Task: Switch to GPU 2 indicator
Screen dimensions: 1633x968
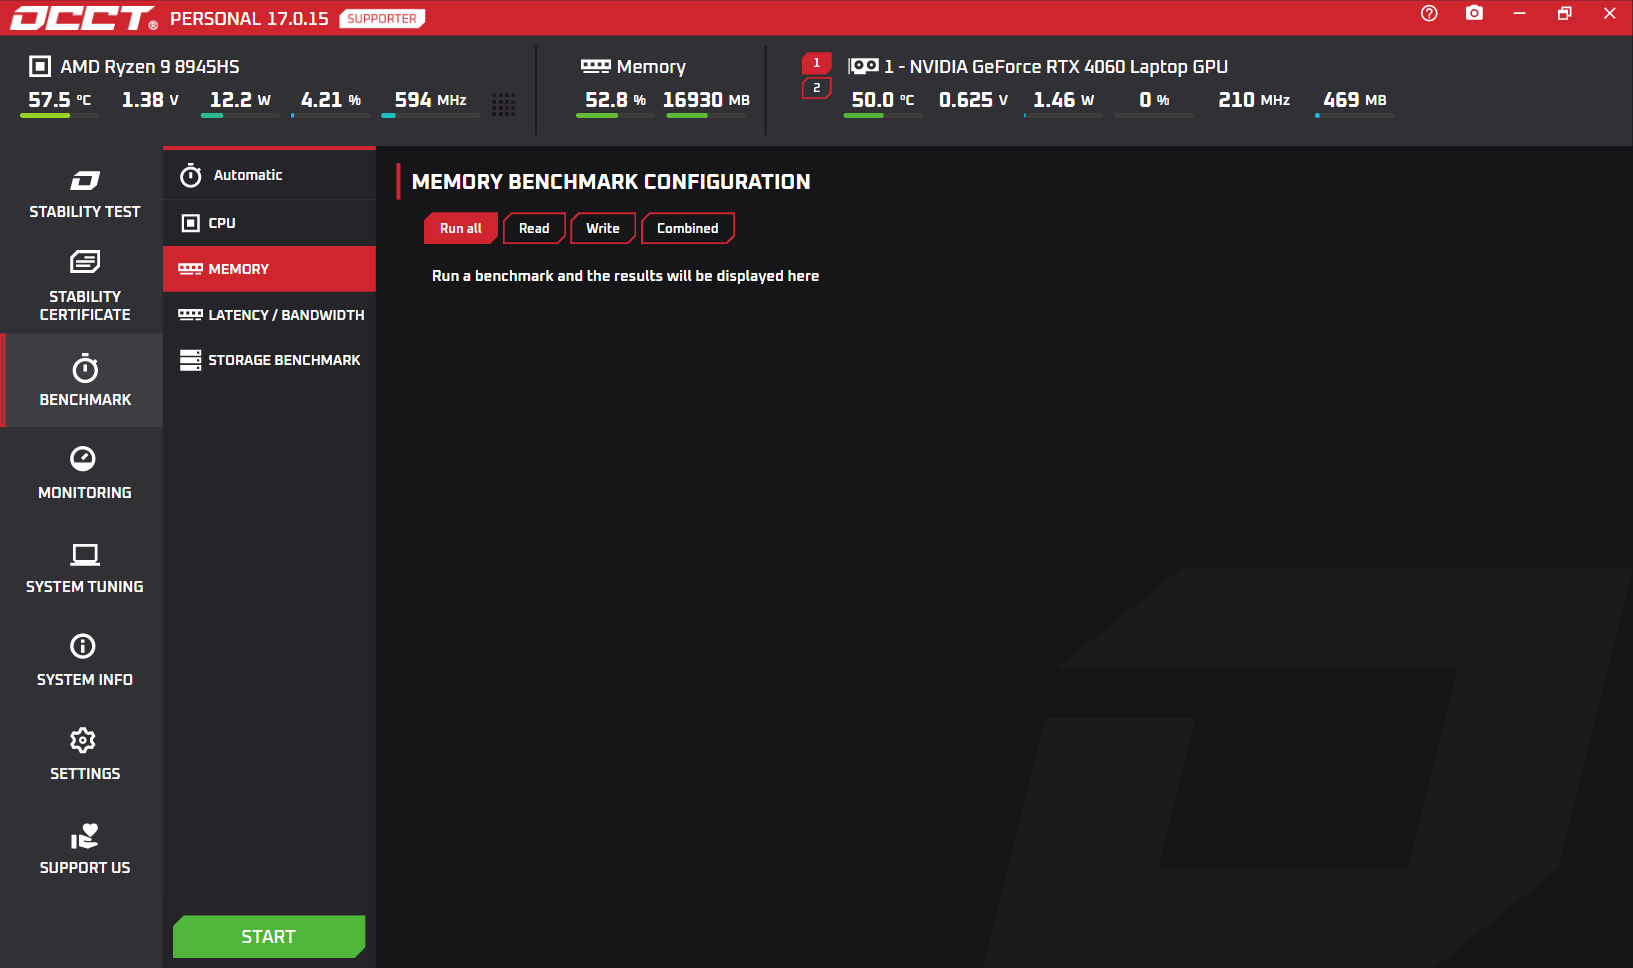Action: click(x=816, y=88)
